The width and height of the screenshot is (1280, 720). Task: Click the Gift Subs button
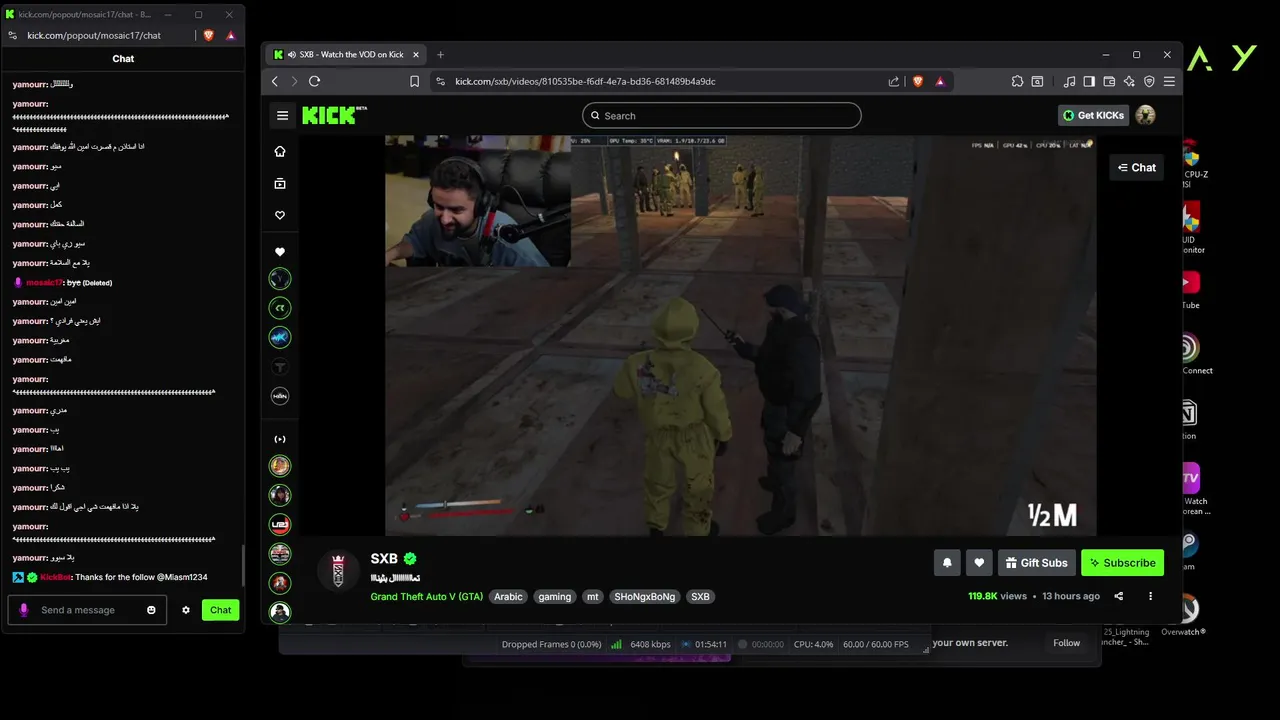pyautogui.click(x=1037, y=563)
